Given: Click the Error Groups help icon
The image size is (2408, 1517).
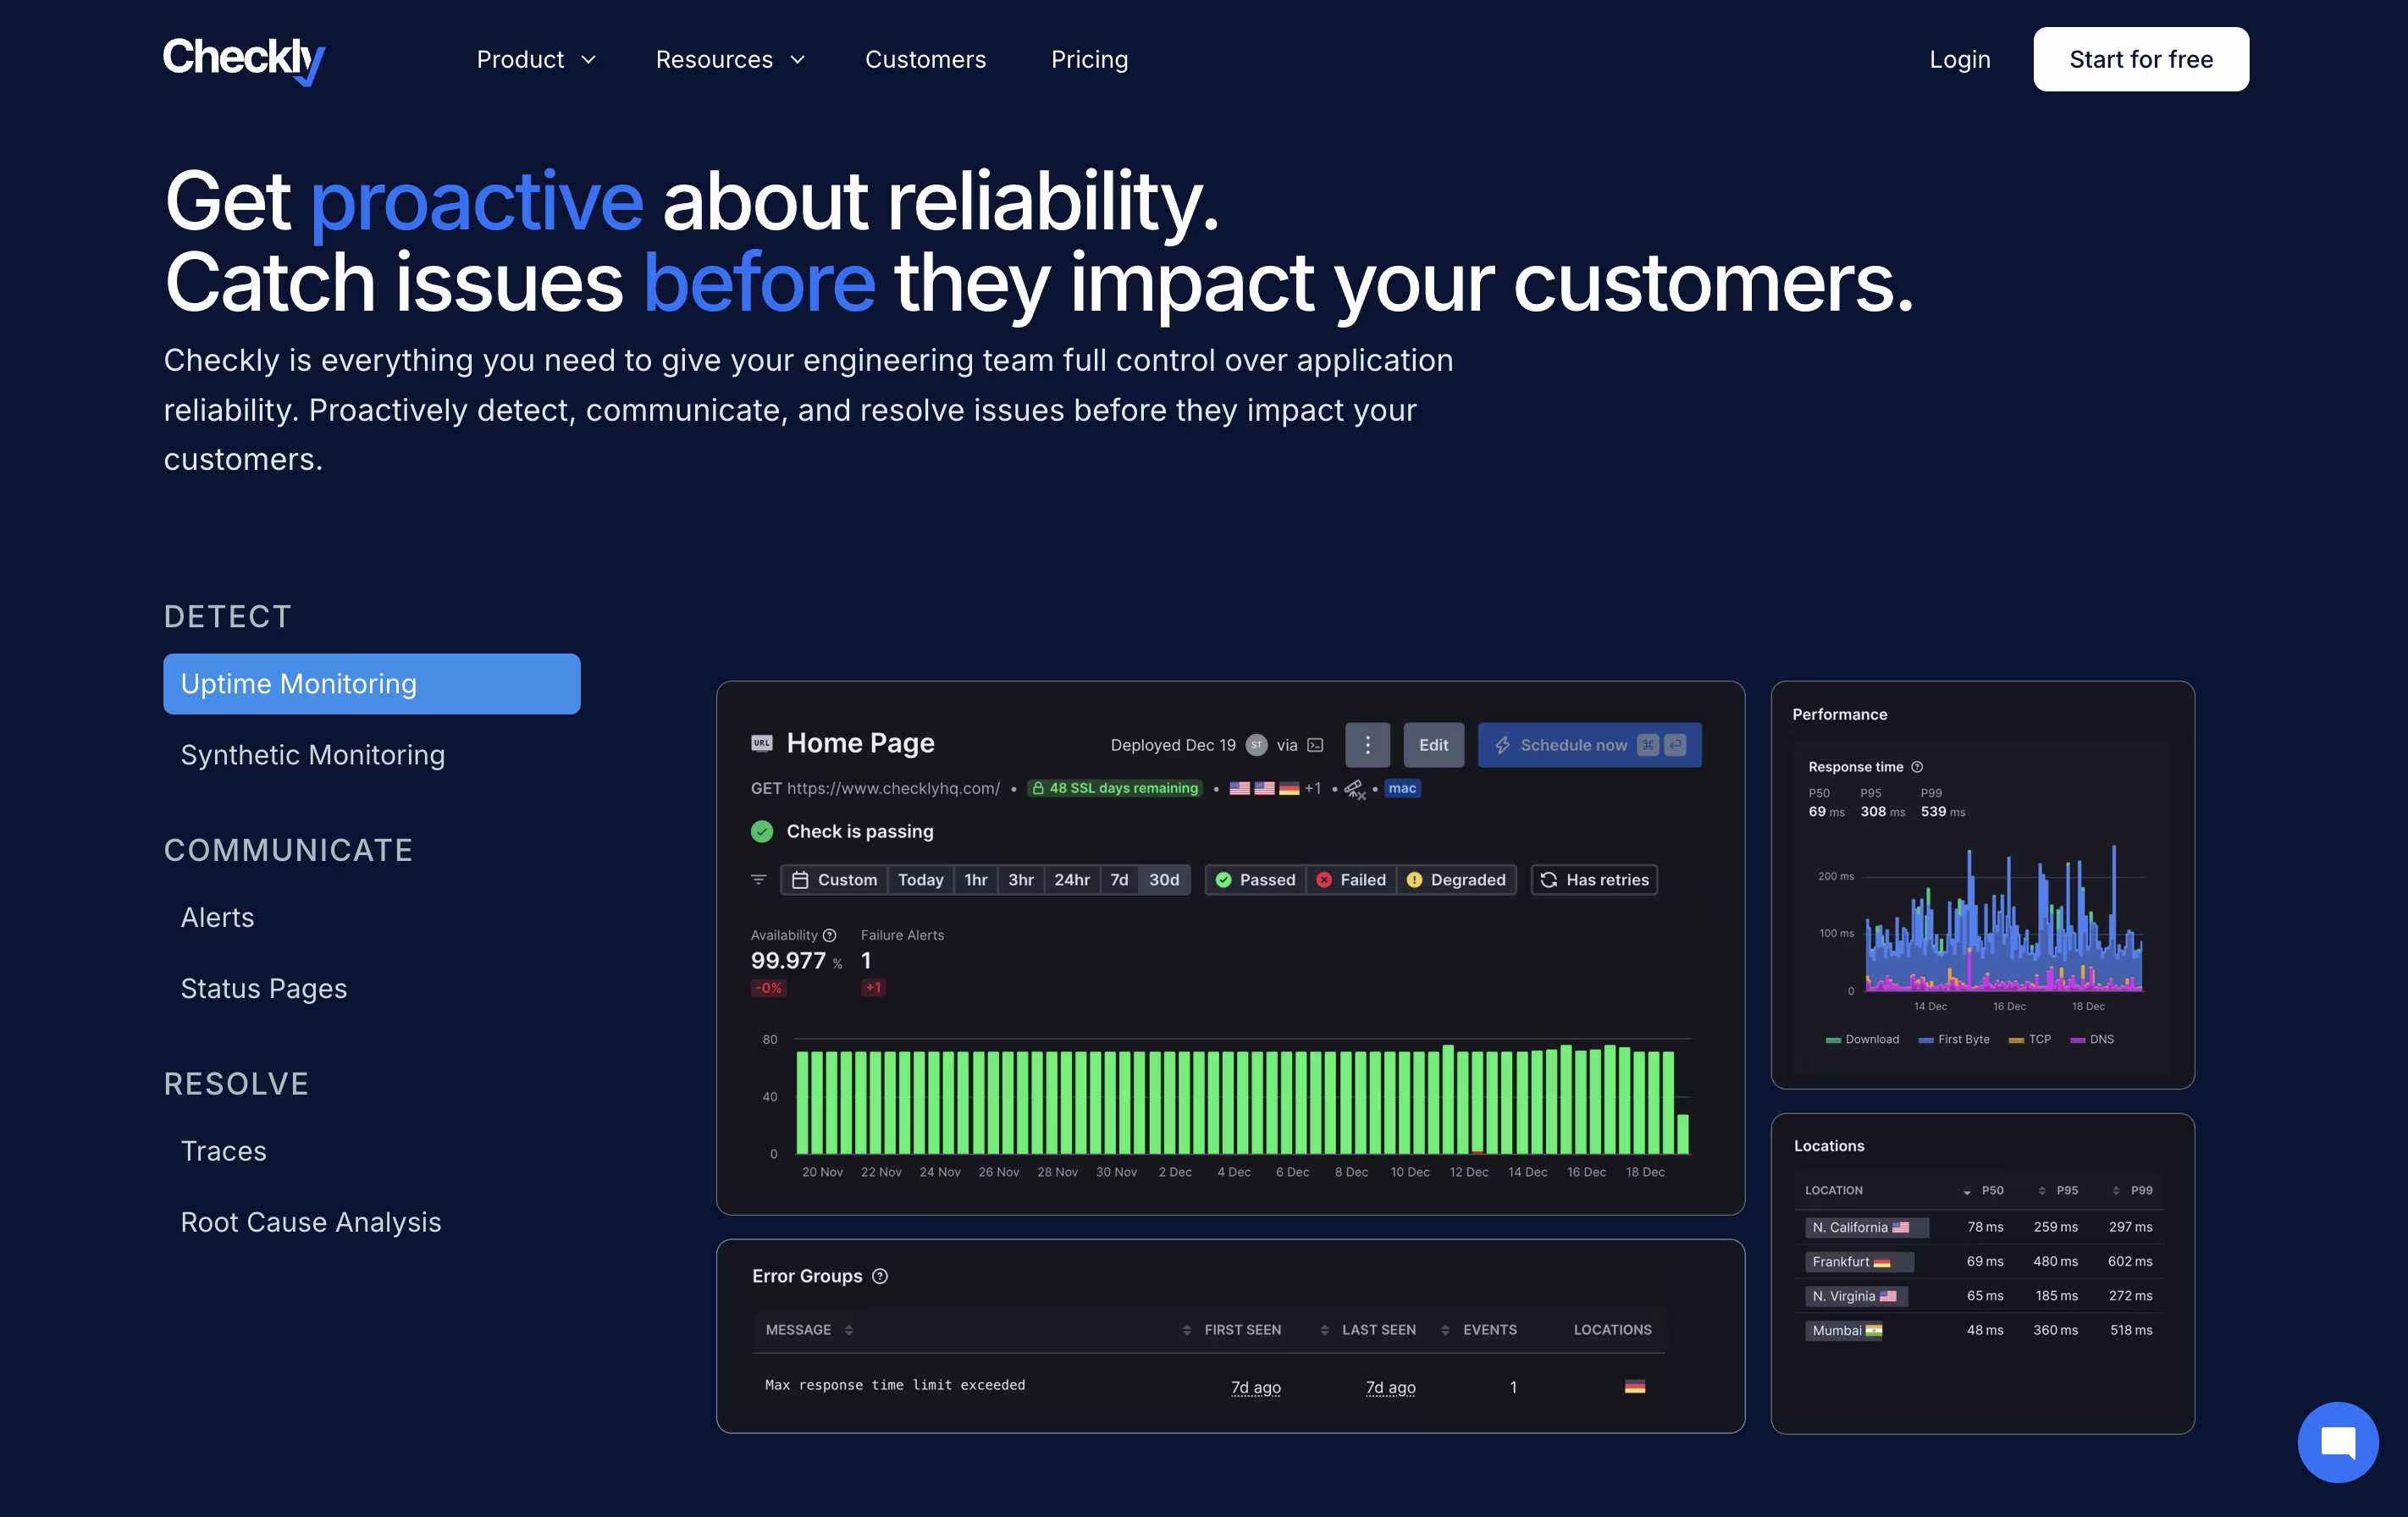Looking at the screenshot, I should [x=880, y=1276].
